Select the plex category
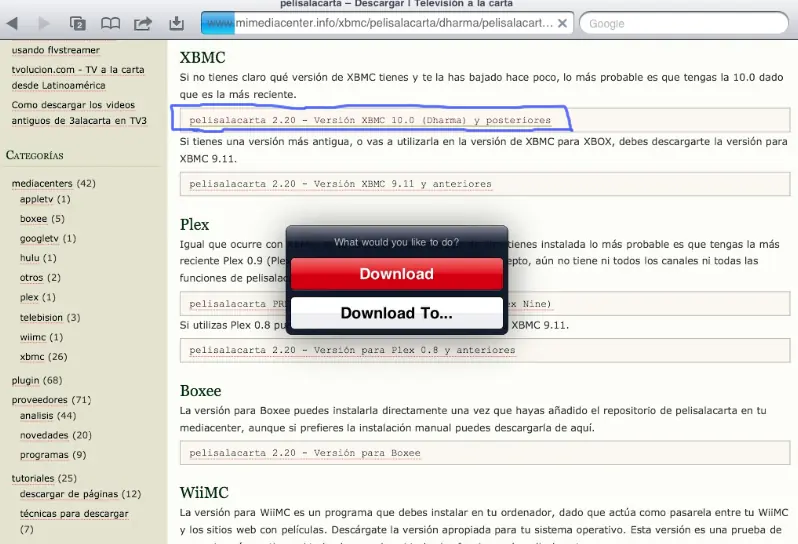The image size is (798, 544). [x=29, y=297]
